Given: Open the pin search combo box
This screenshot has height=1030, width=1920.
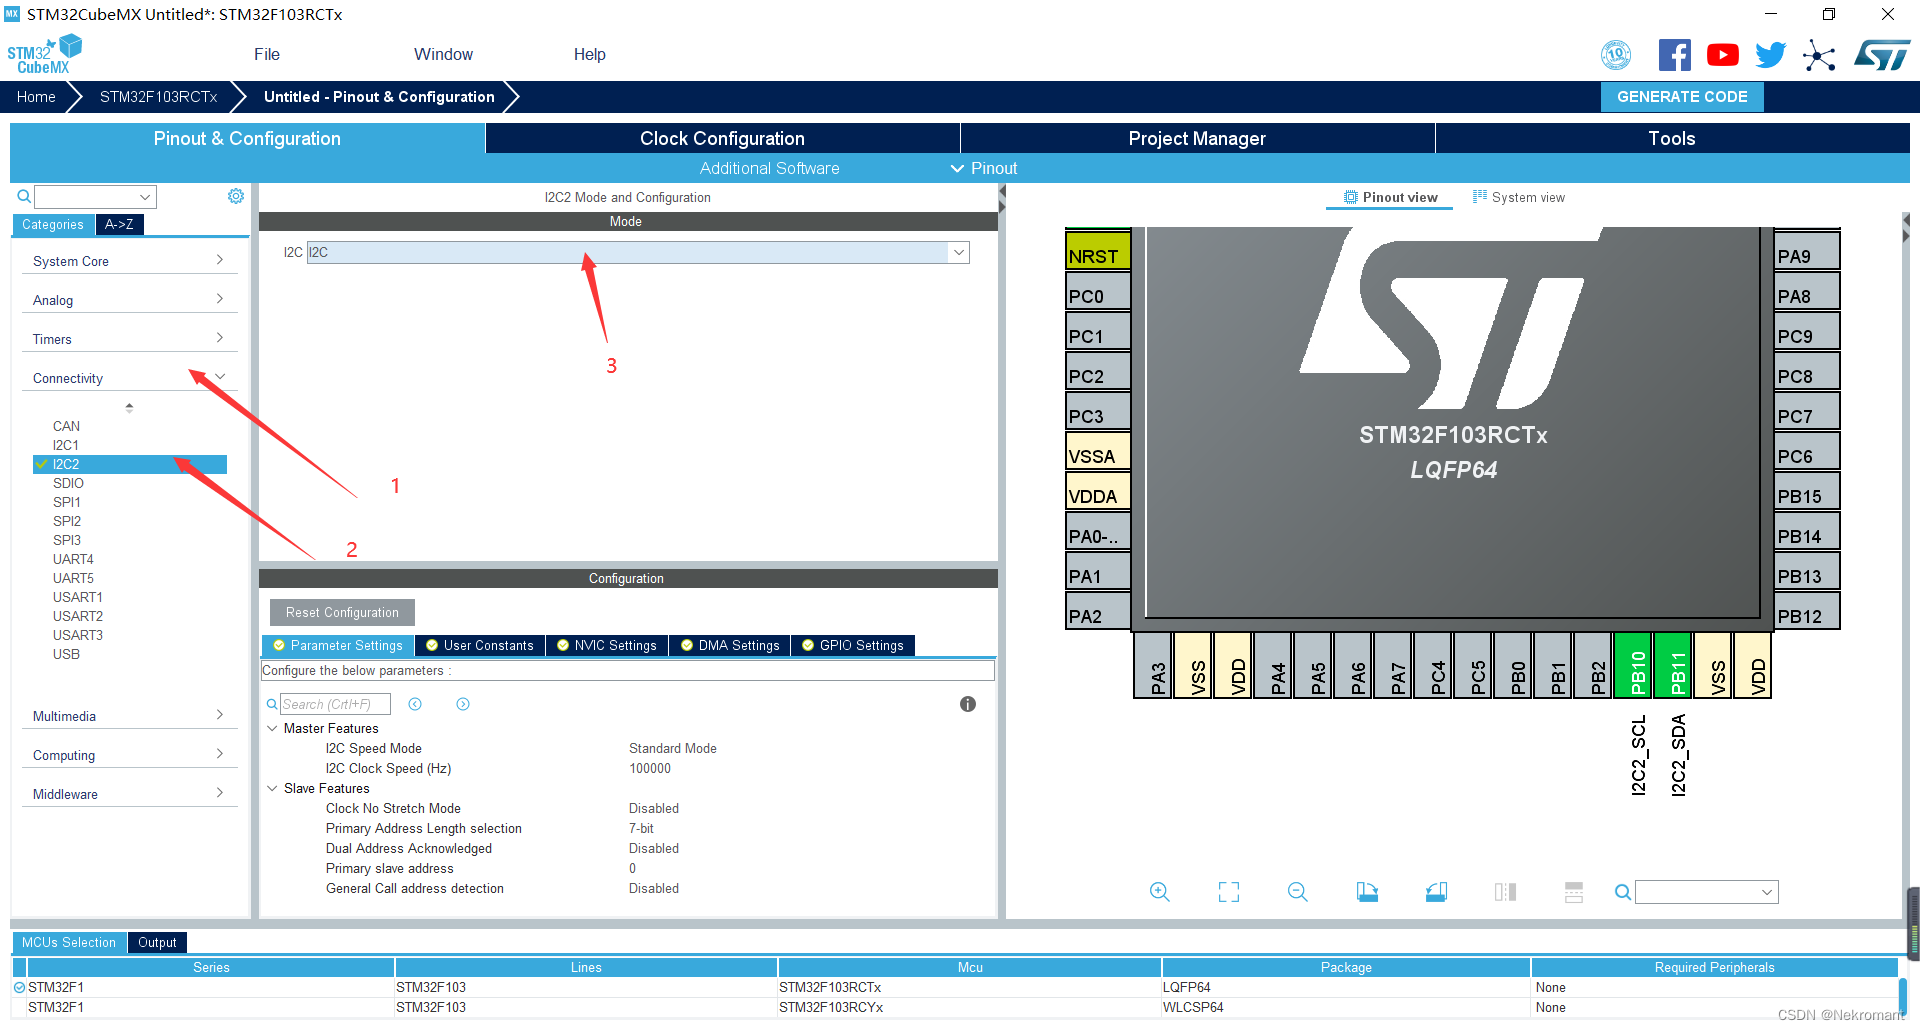Looking at the screenshot, I should [x=1707, y=892].
